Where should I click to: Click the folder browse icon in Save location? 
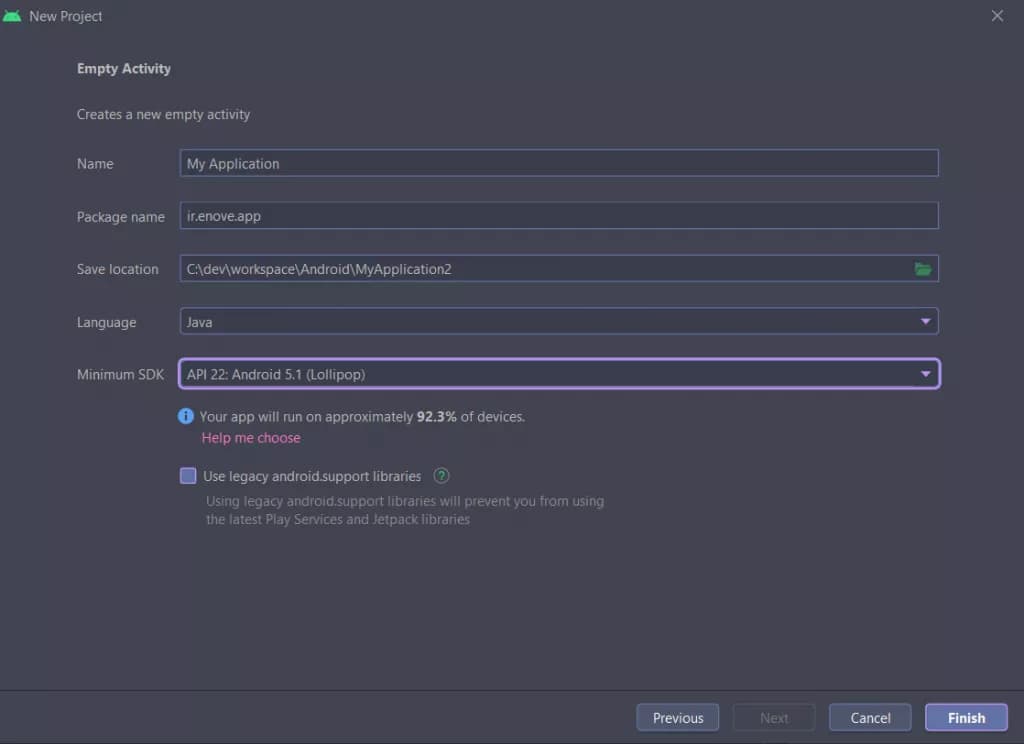pos(922,268)
